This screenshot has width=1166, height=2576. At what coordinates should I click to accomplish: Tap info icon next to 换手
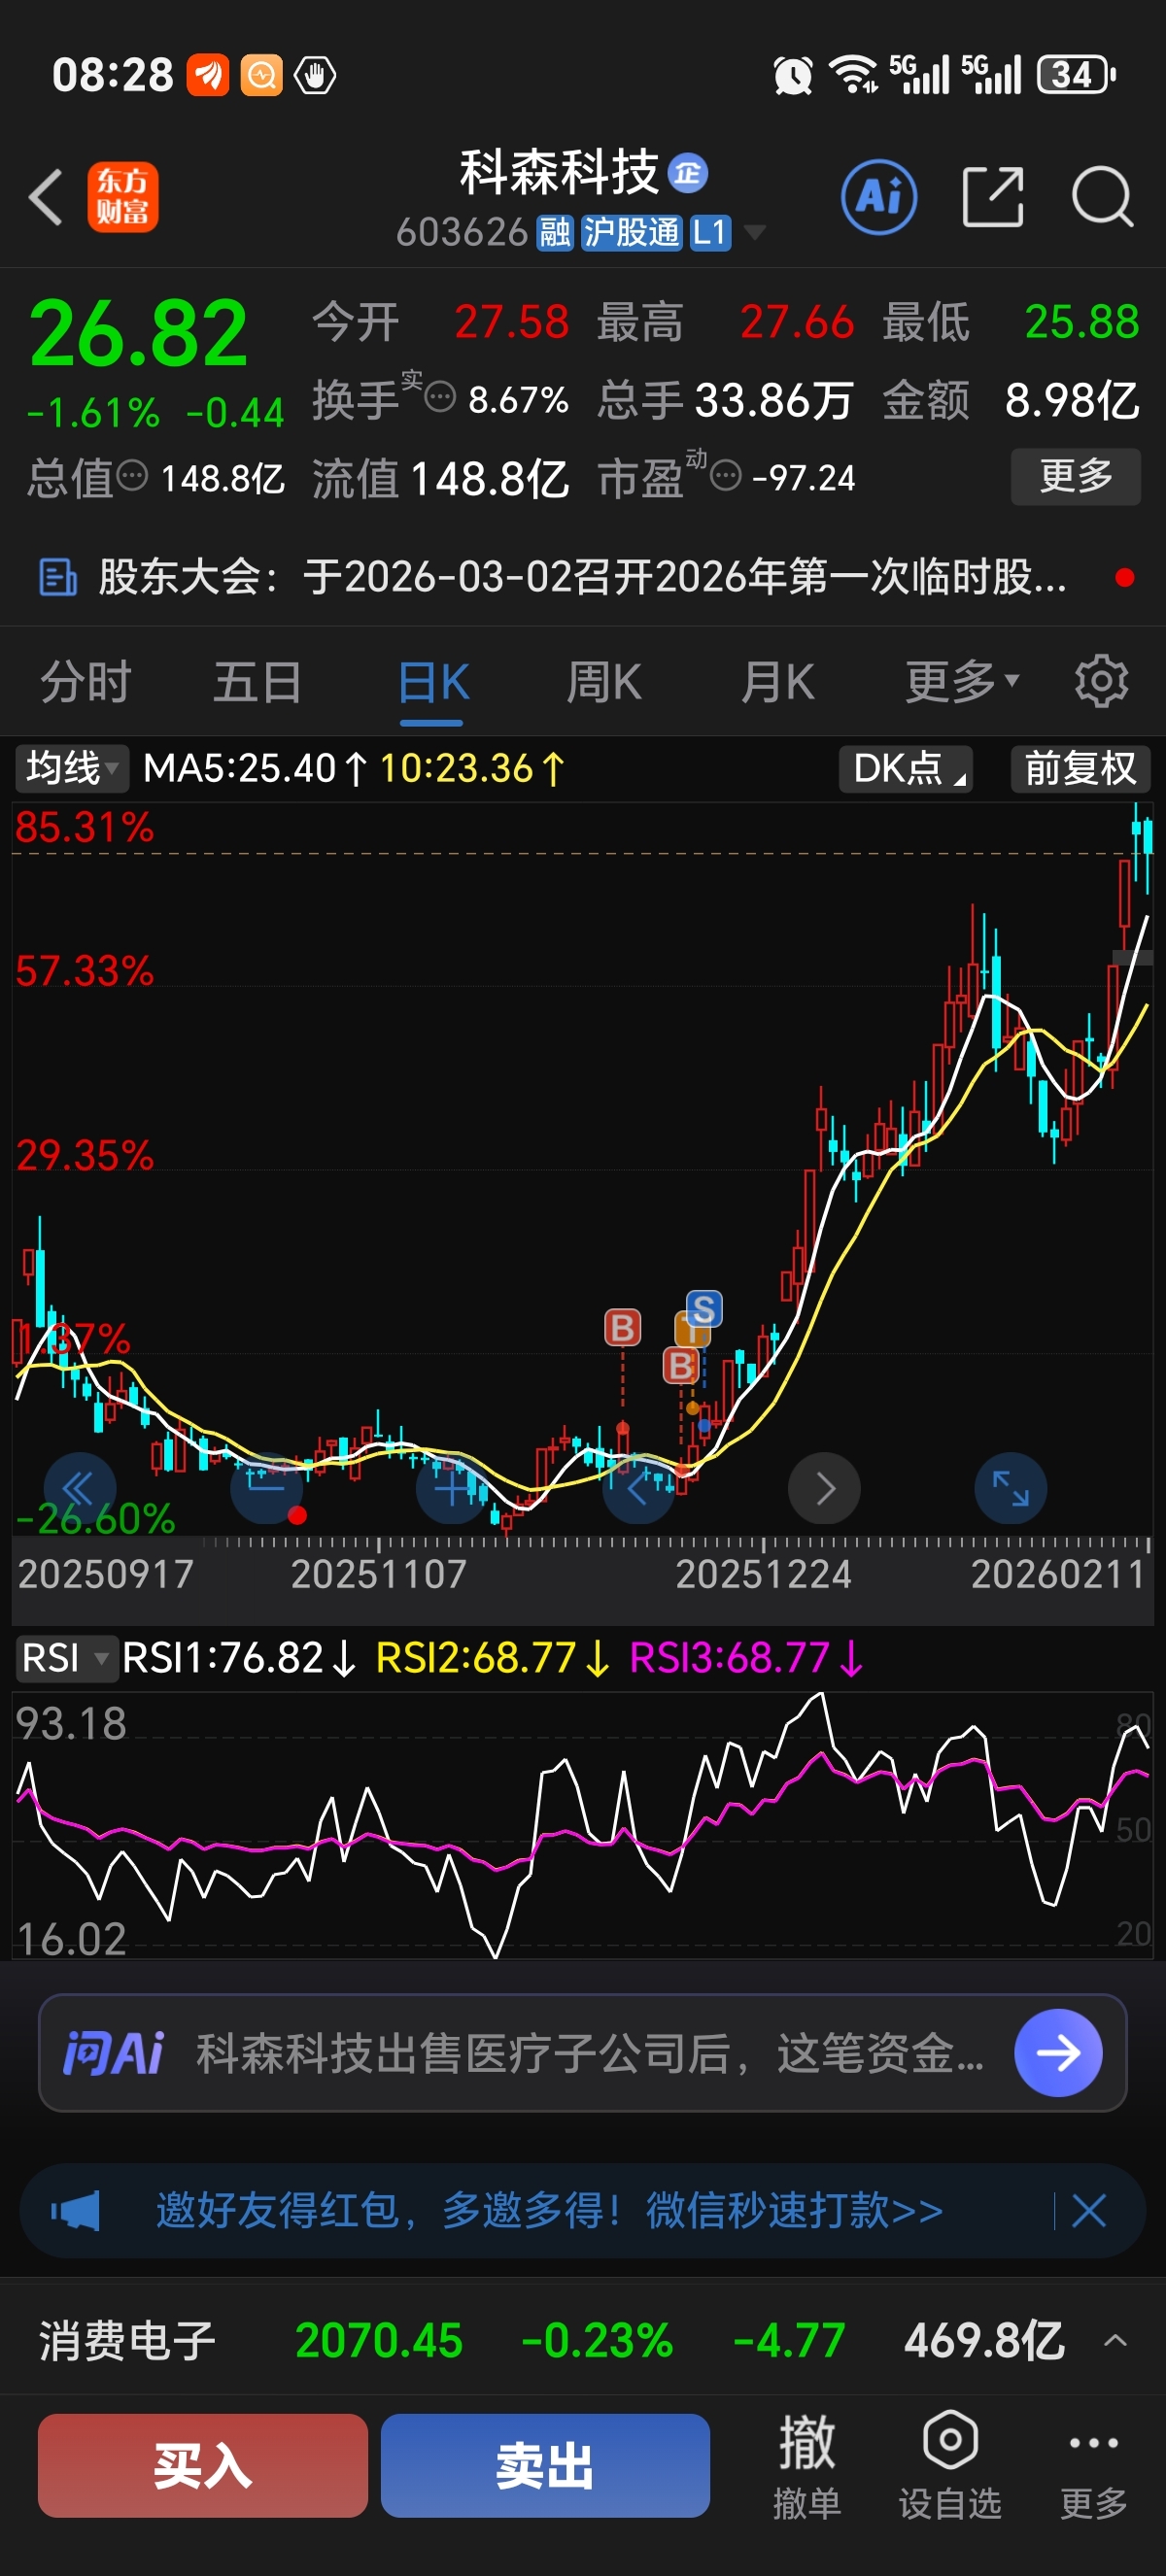coord(440,397)
